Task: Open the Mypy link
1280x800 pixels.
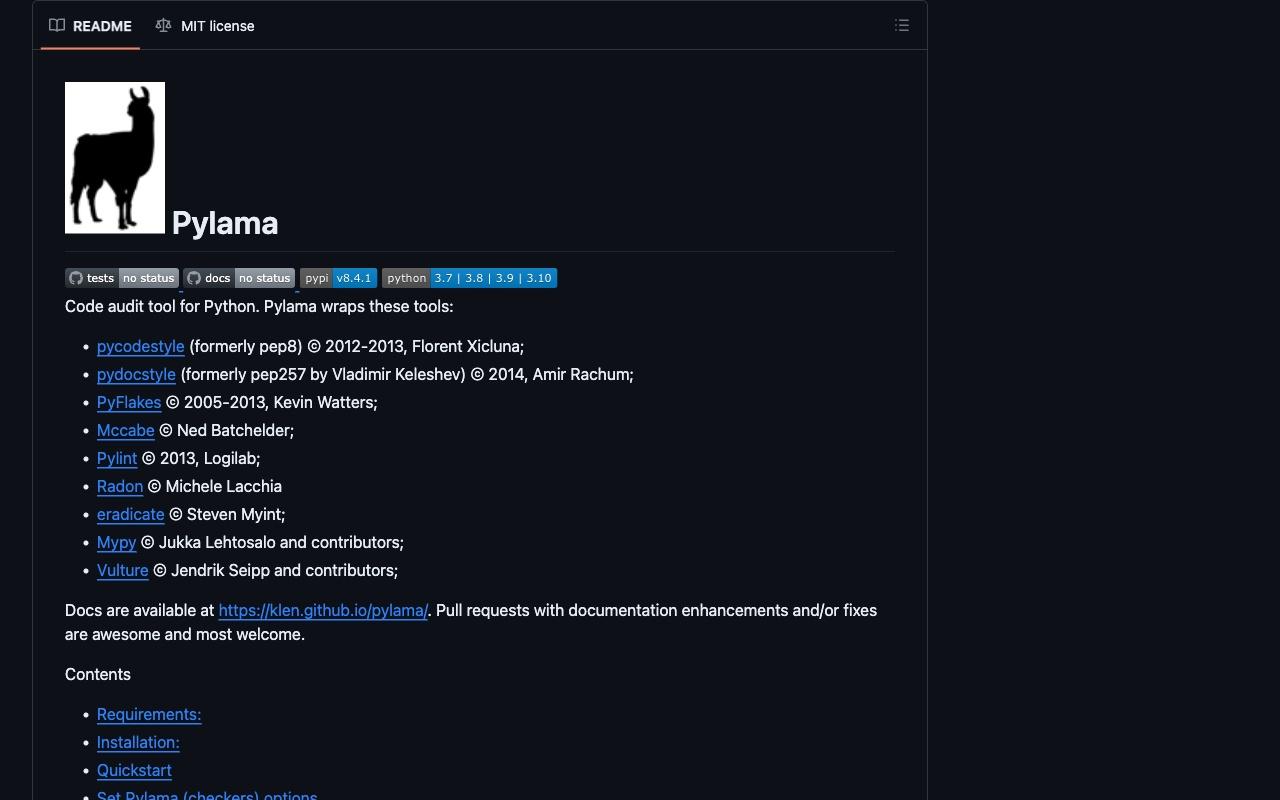Action: (x=116, y=542)
